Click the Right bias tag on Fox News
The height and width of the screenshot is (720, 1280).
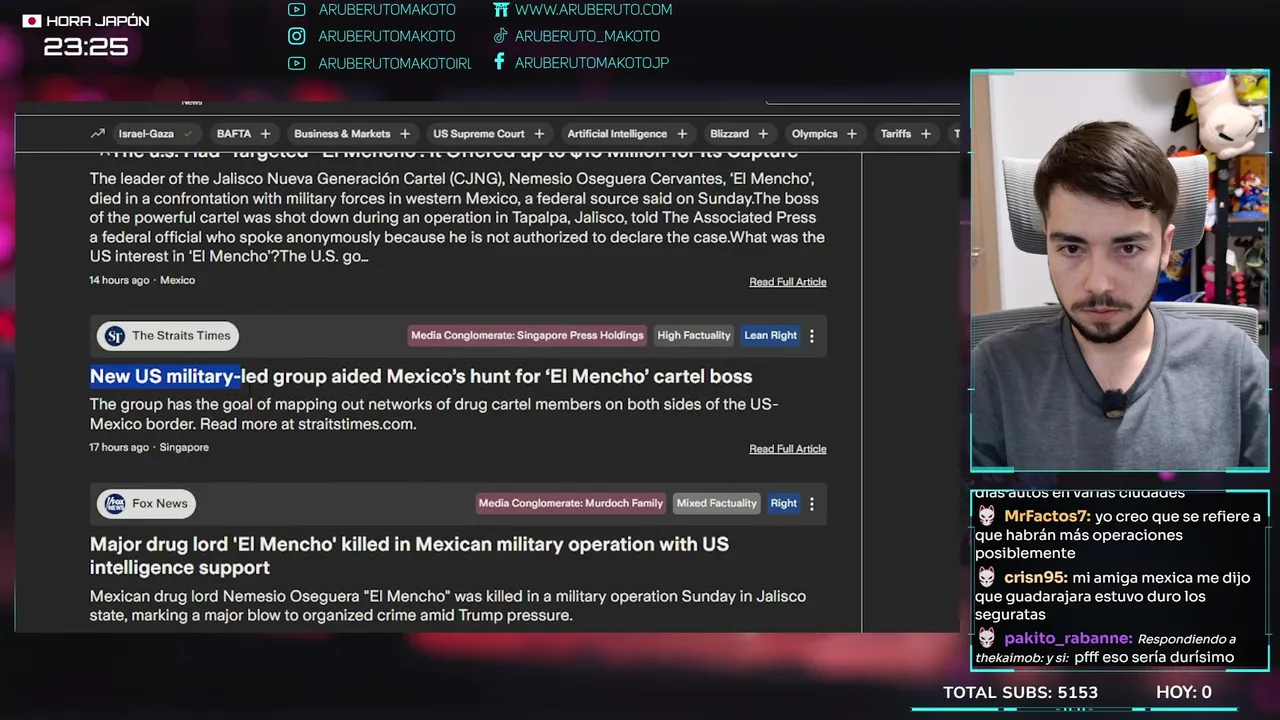pos(783,503)
